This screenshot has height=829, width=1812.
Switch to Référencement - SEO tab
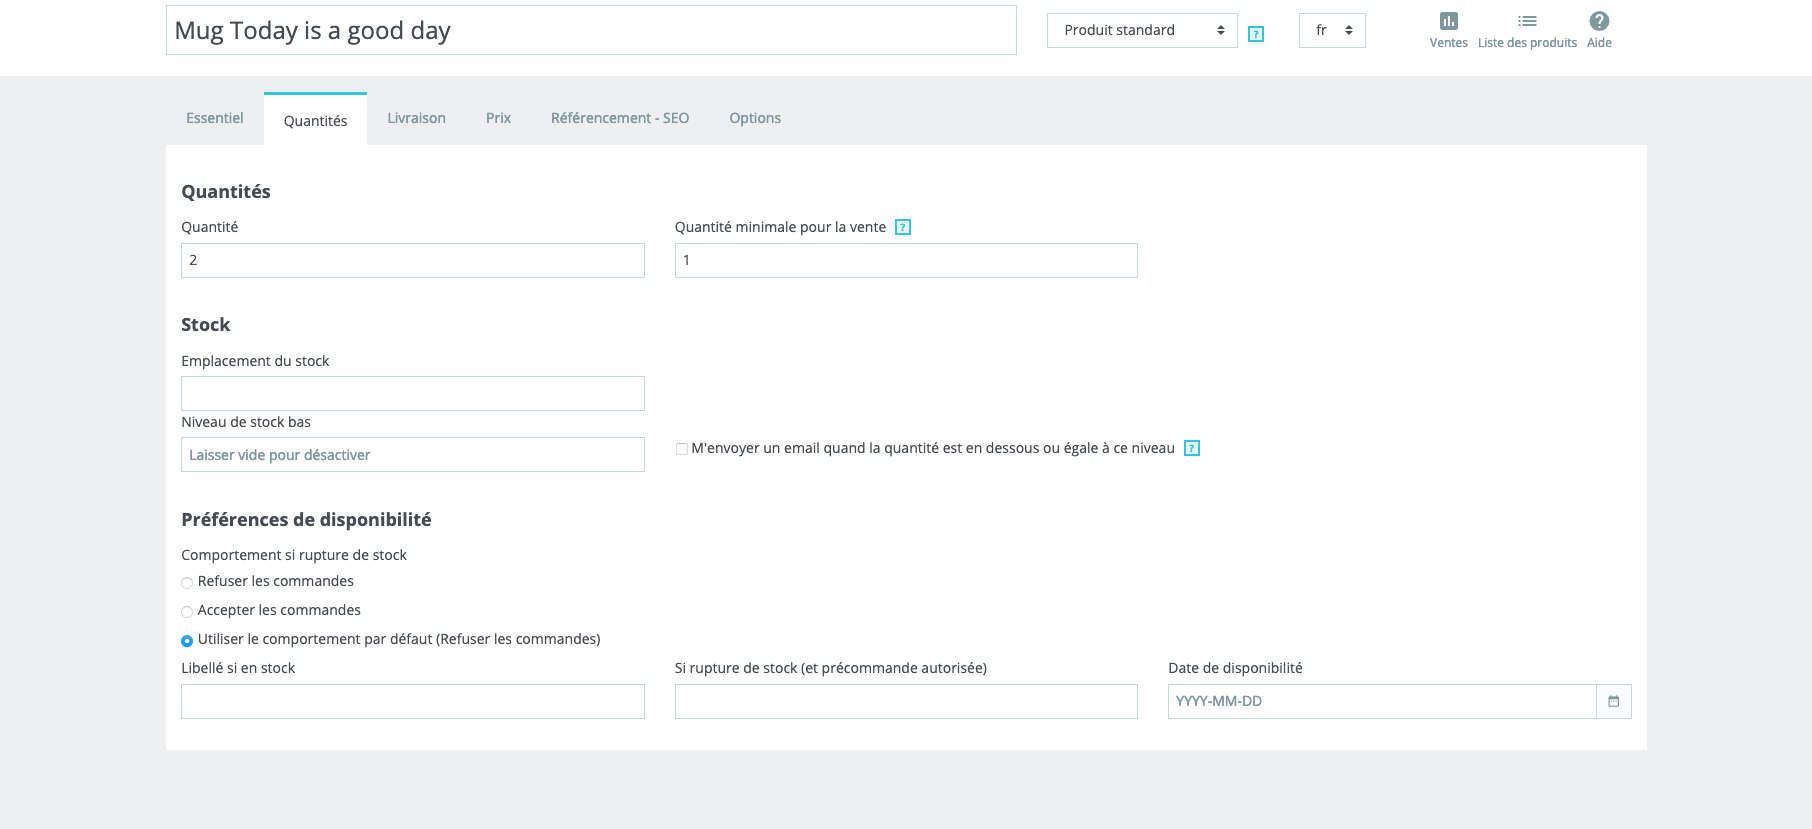click(620, 118)
